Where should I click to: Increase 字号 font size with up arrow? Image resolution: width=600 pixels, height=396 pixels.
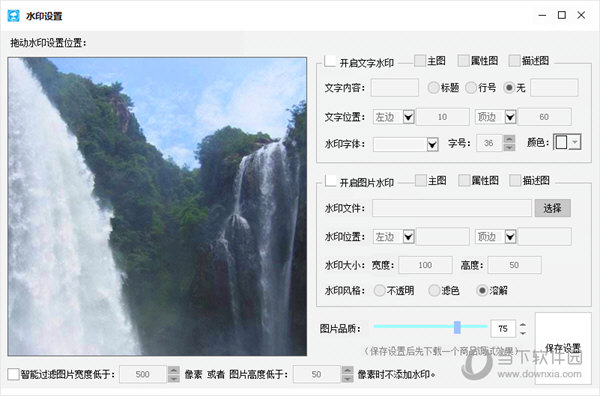pos(509,139)
